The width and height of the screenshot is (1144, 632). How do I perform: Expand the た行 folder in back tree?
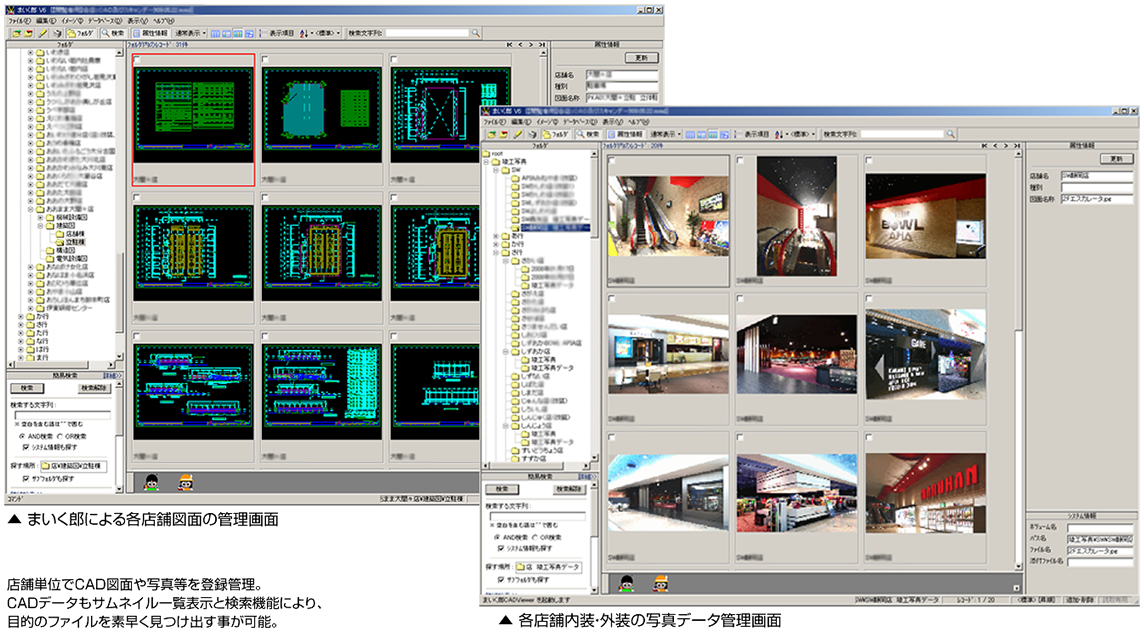point(21,334)
